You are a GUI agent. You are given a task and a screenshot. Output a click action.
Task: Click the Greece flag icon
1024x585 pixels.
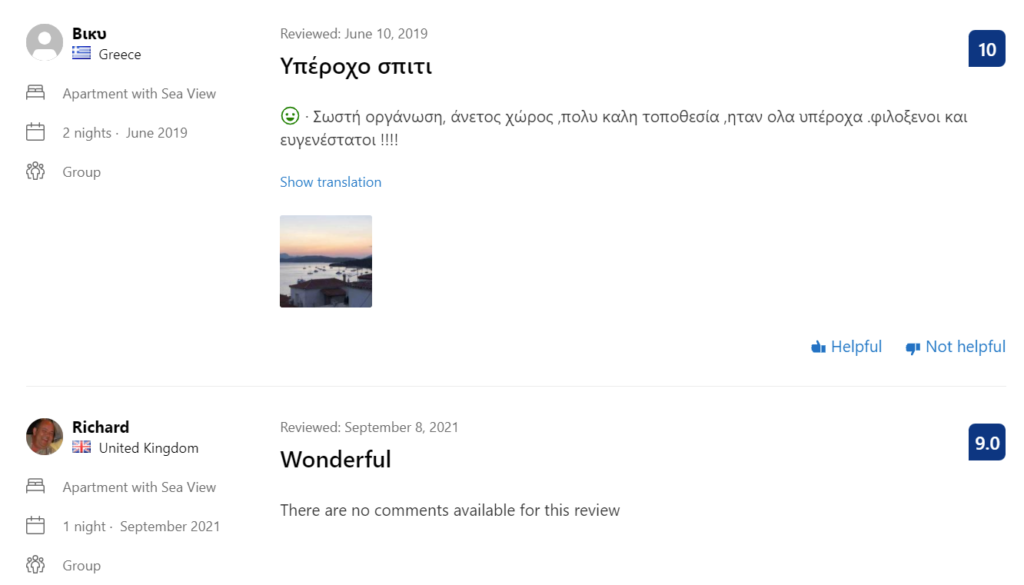81,54
